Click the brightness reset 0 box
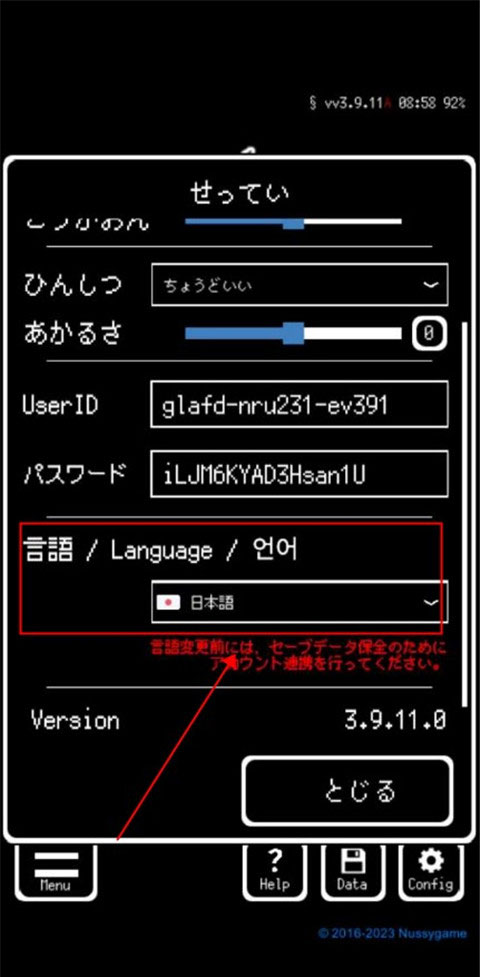Screen dimensions: 480x977 click(x=429, y=333)
